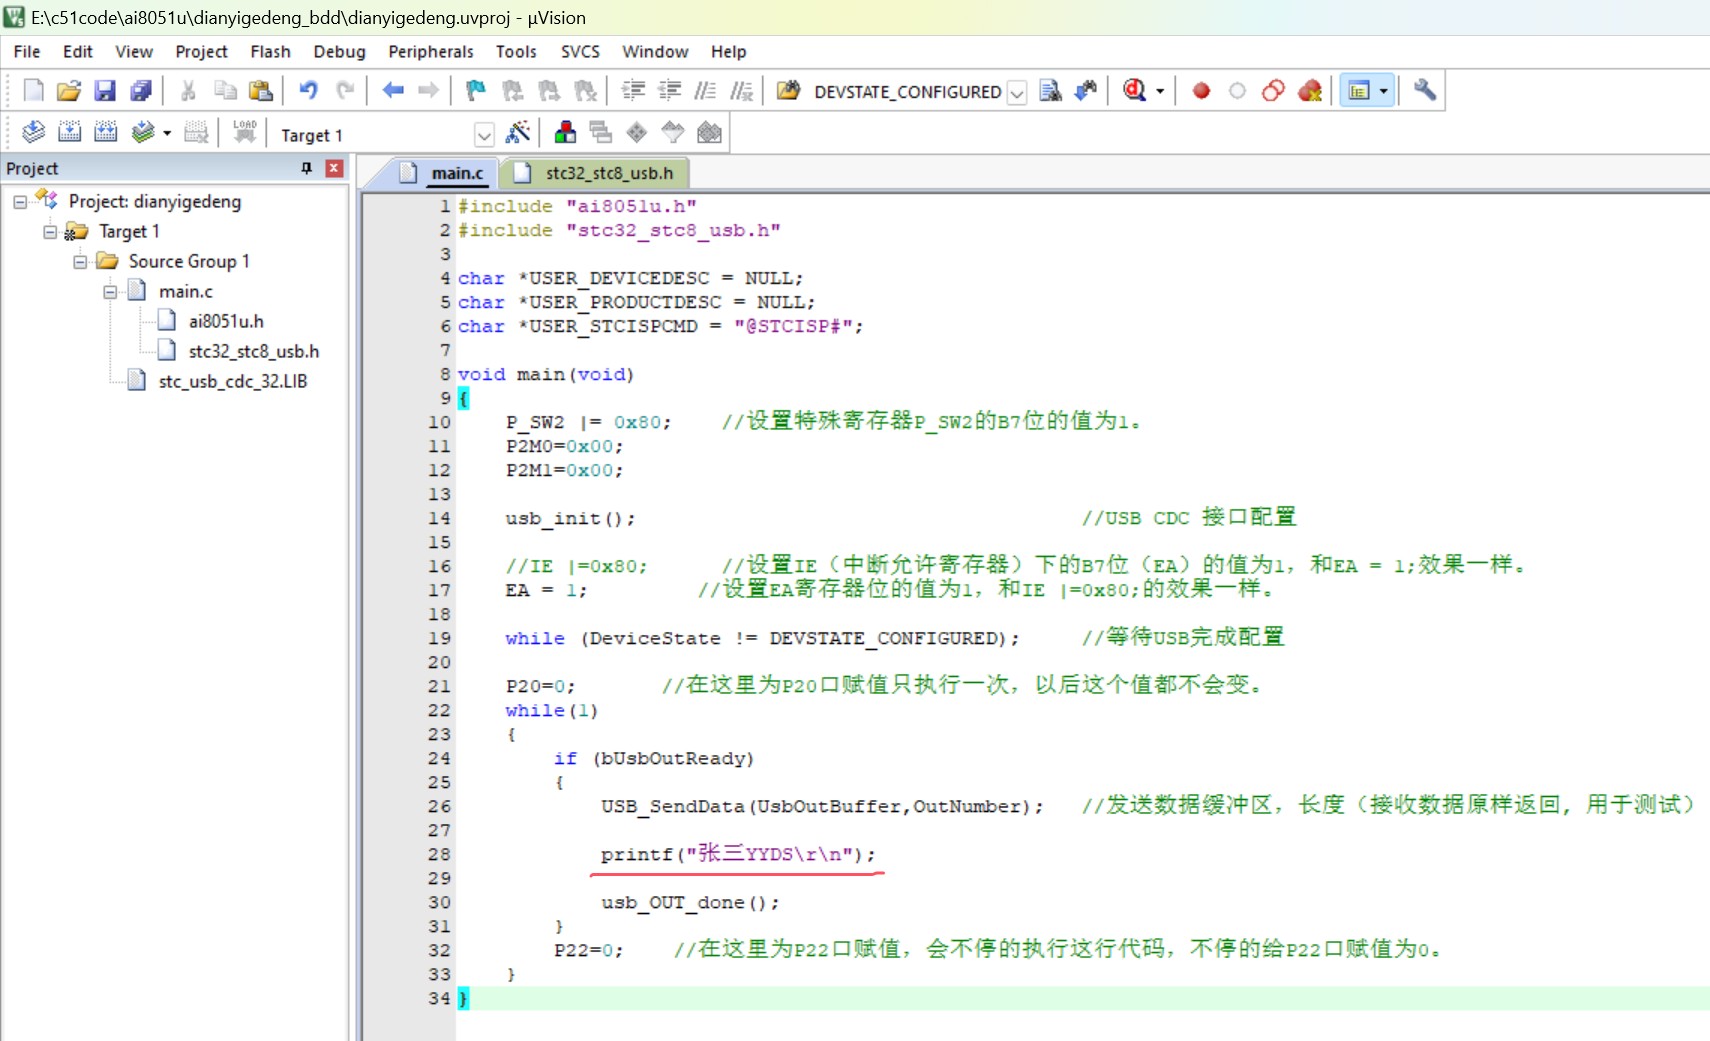Image resolution: width=1710 pixels, height=1041 pixels.
Task: Click on the printf line in the editor
Action: click(x=738, y=854)
